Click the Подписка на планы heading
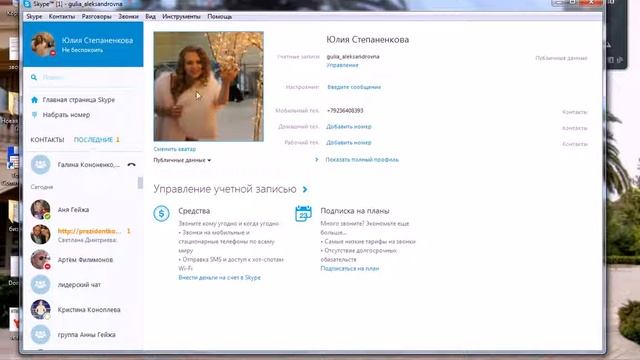This screenshot has height=360, width=640. pyautogui.click(x=355, y=211)
